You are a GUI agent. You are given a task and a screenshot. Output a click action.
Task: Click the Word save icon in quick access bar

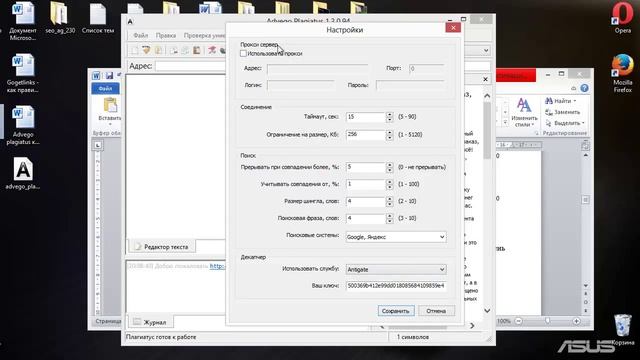pos(109,76)
